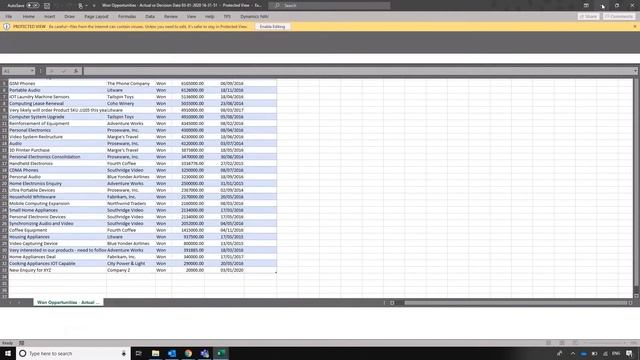Click taskbar microphone icon in search box
This screenshot has width=640, height=360.
pos(124,353)
